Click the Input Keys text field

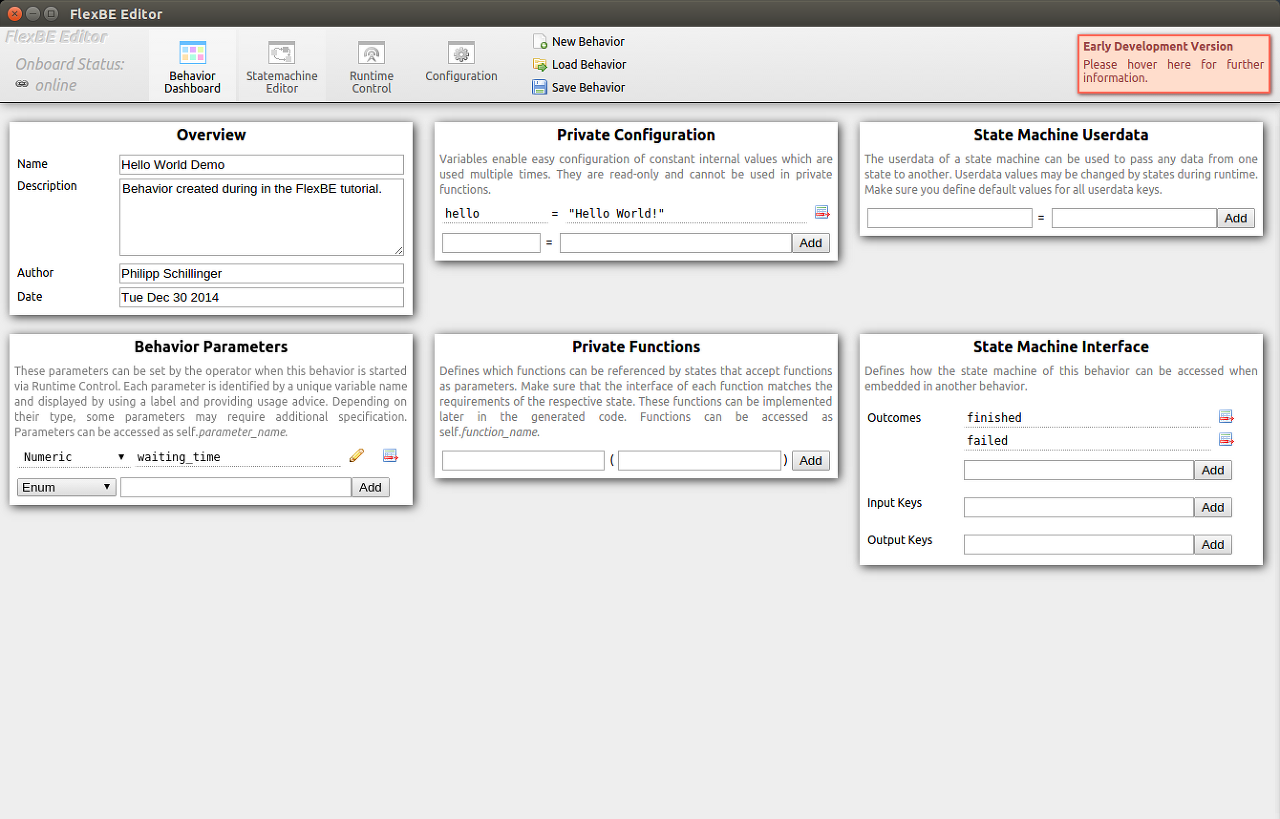click(1079, 508)
